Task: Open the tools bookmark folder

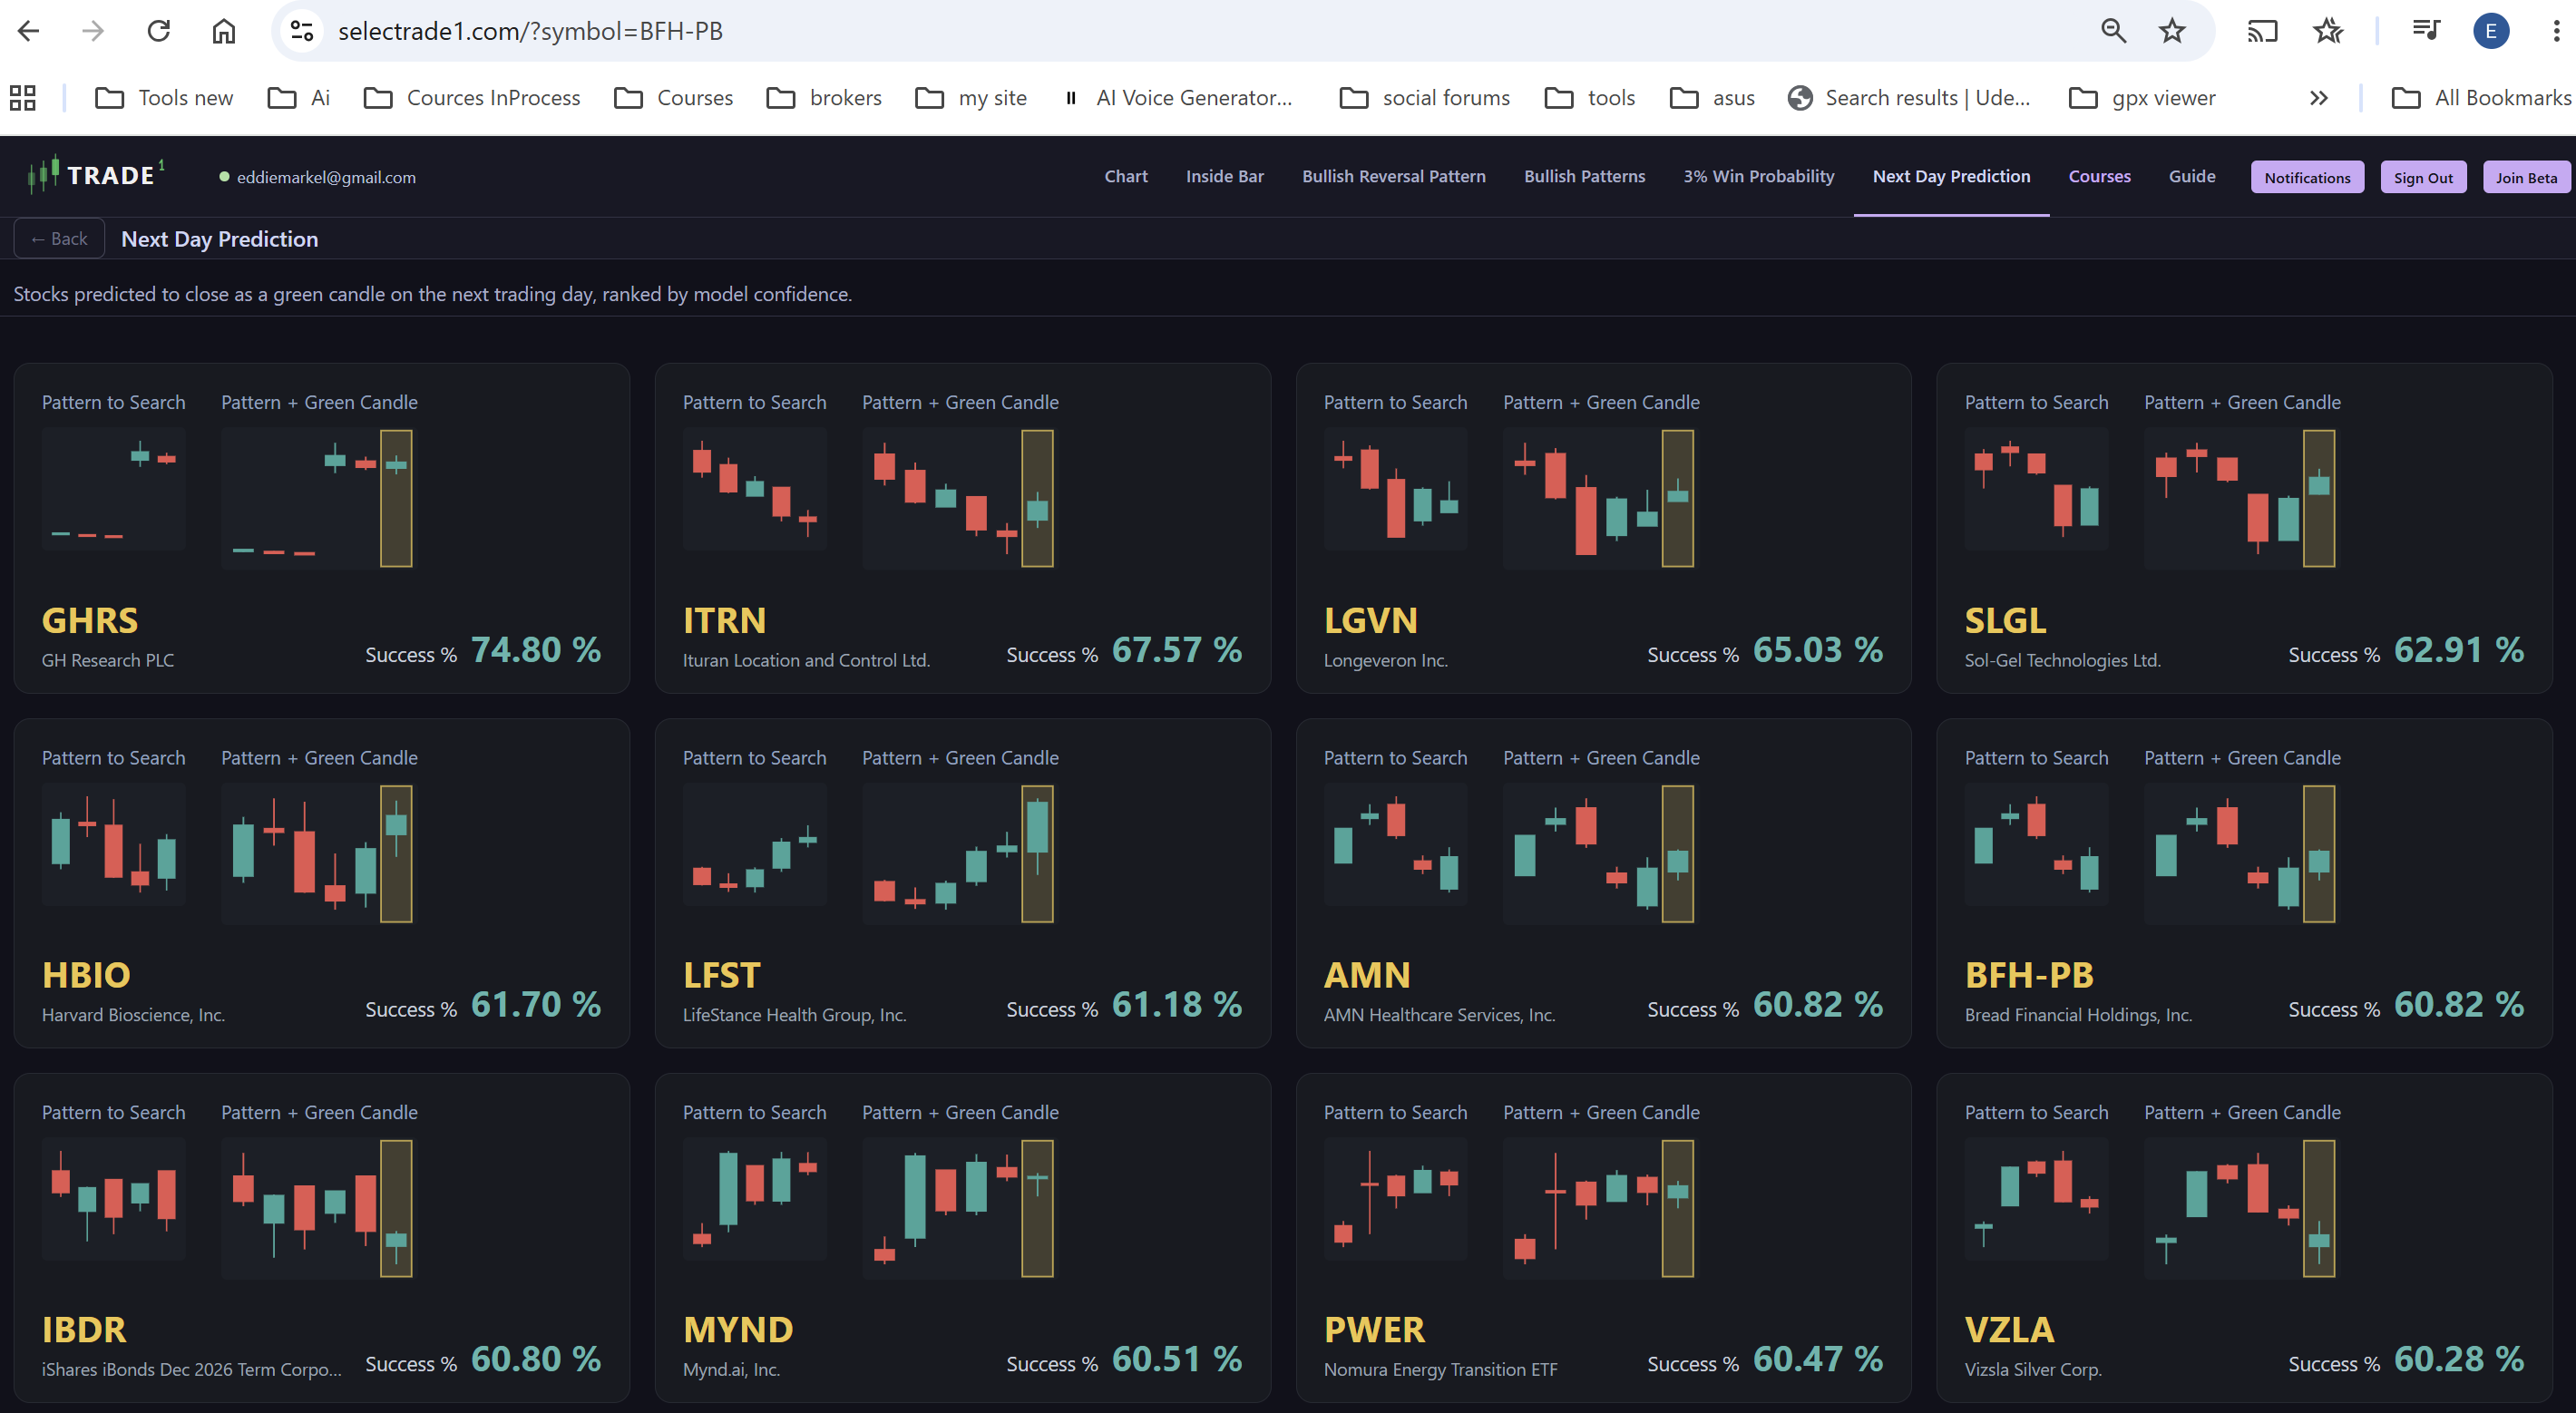Action: tap(1590, 98)
